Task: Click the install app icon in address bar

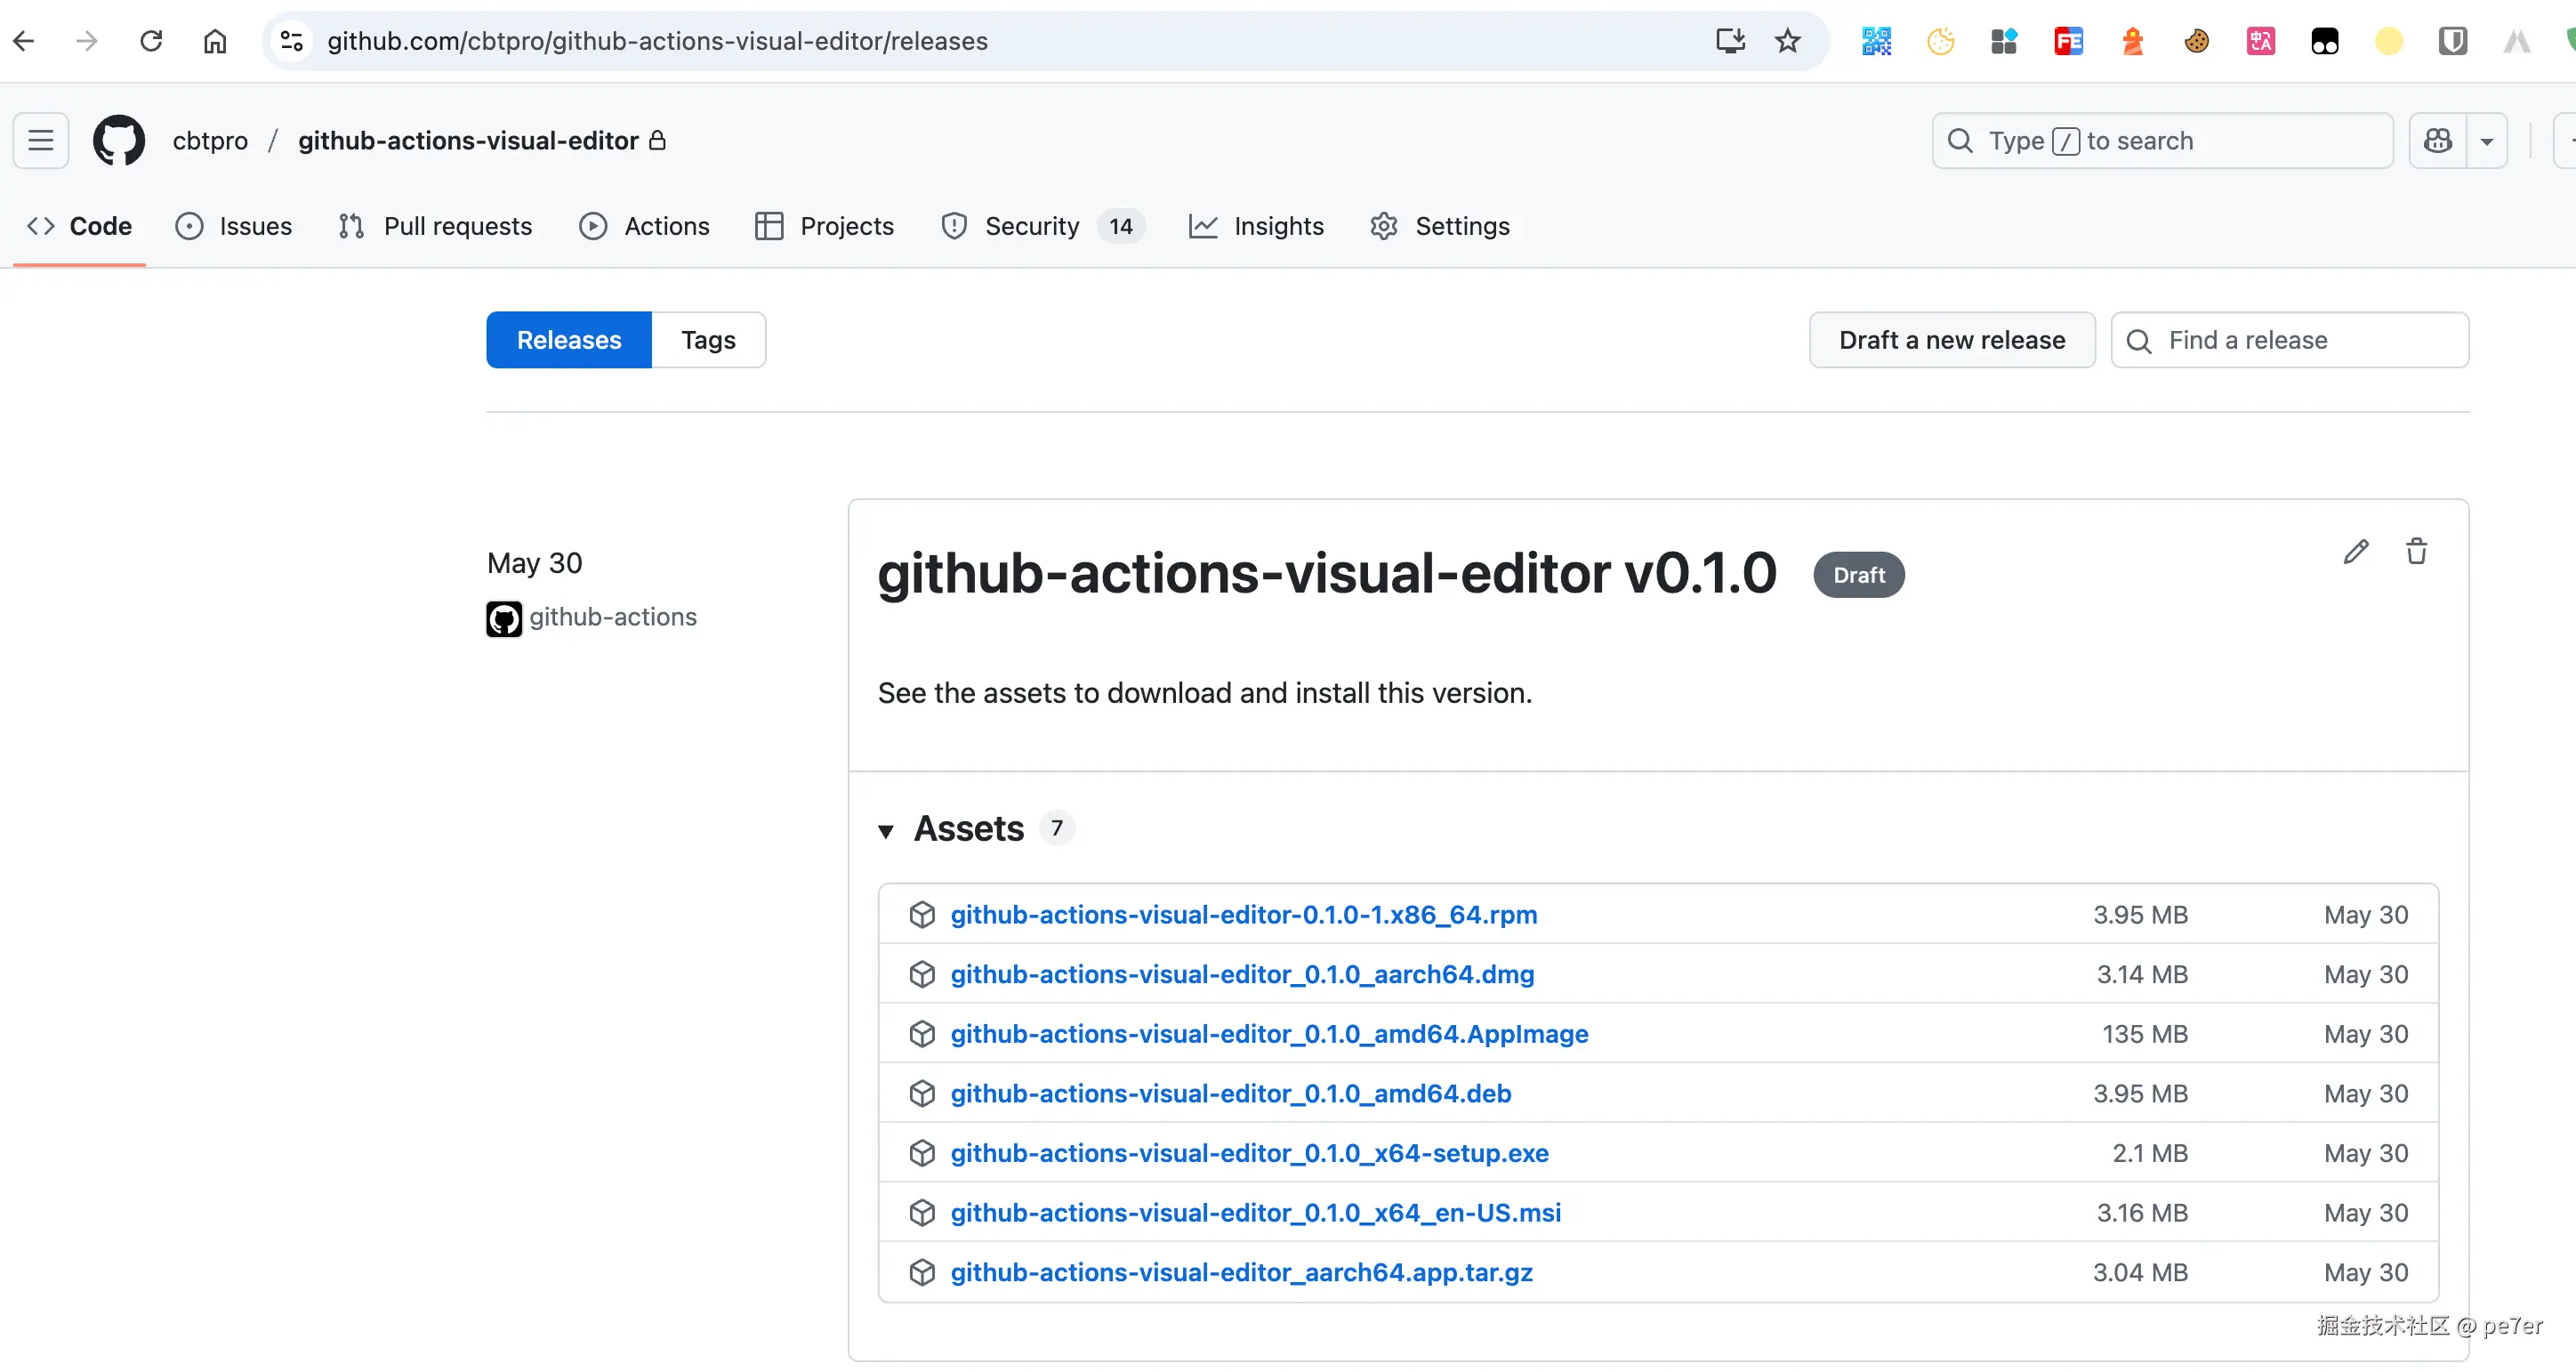Action: pyautogui.click(x=1730, y=41)
